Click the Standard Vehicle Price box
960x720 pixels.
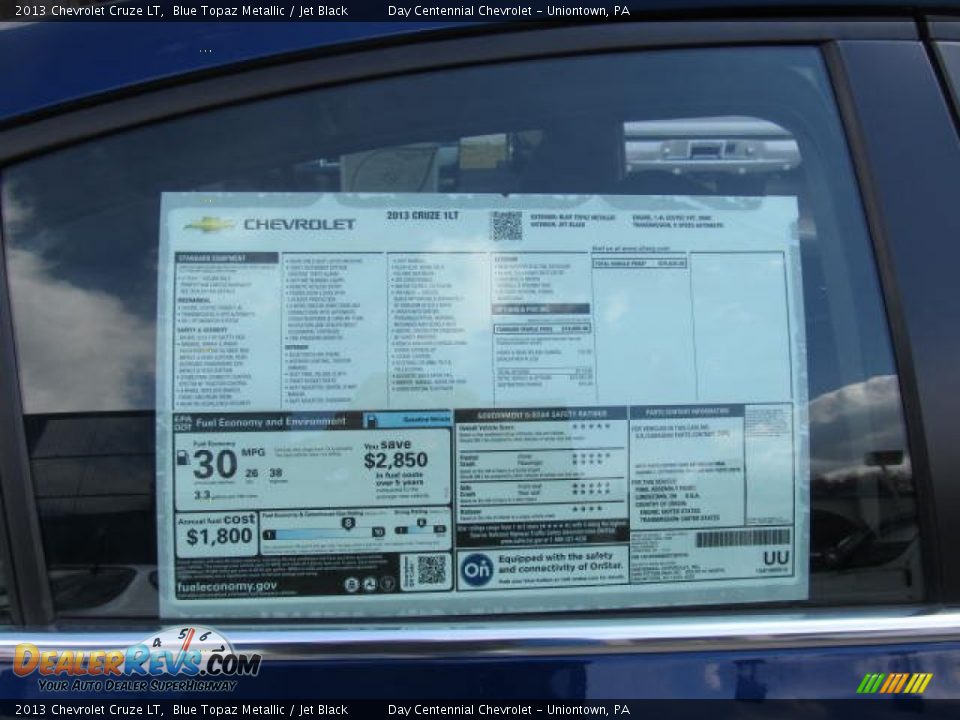[x=542, y=329]
